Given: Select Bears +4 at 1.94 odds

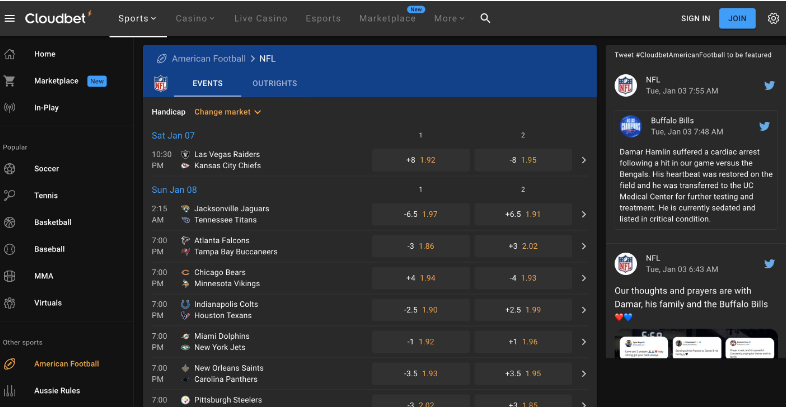Looking at the screenshot, I should click(x=421, y=278).
